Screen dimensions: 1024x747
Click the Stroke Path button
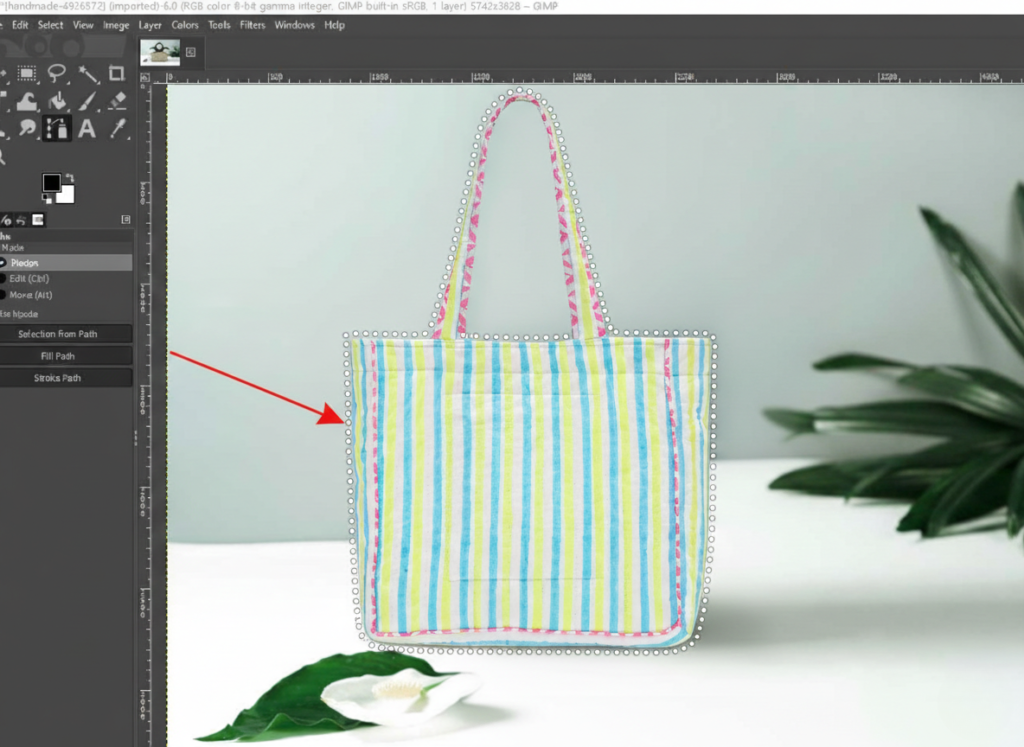coord(66,377)
